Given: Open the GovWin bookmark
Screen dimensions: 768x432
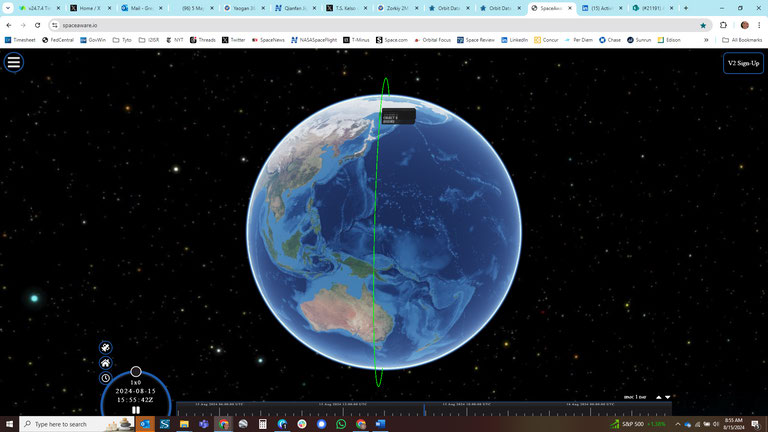Looking at the screenshot, I should [93, 40].
